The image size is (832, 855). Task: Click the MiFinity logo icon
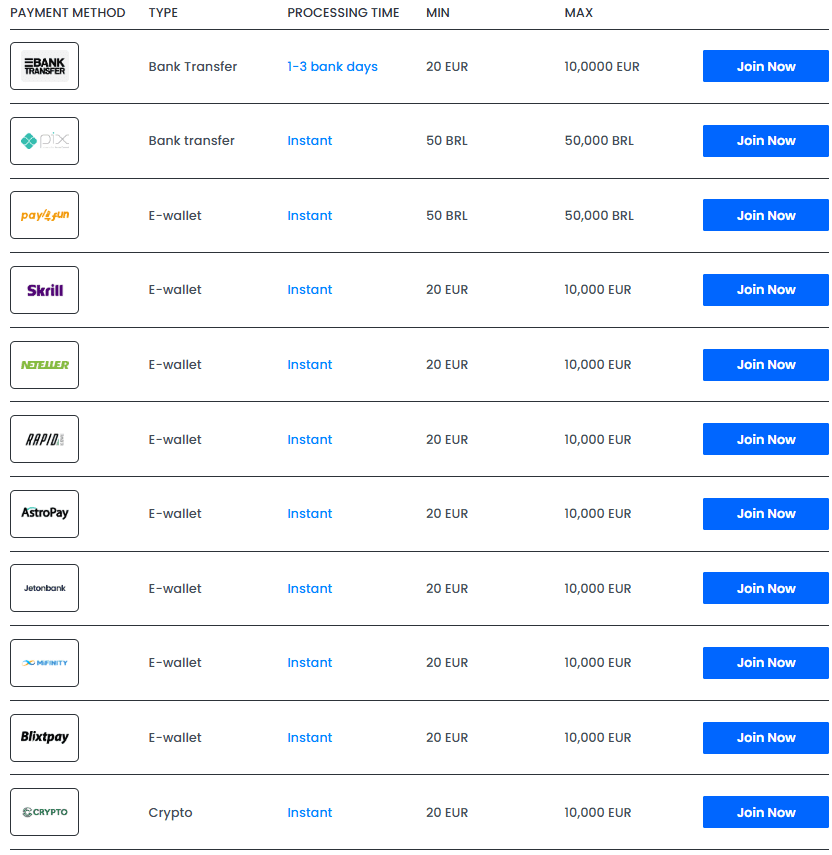(x=44, y=663)
